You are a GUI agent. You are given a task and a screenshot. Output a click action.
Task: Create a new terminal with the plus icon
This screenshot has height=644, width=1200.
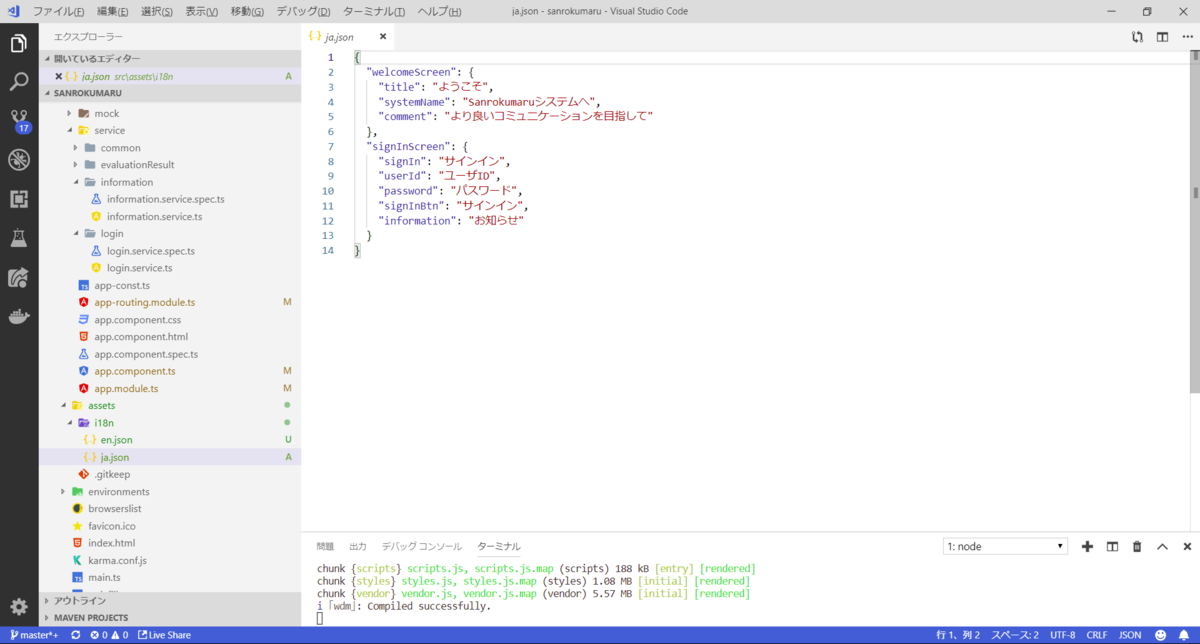1088,546
